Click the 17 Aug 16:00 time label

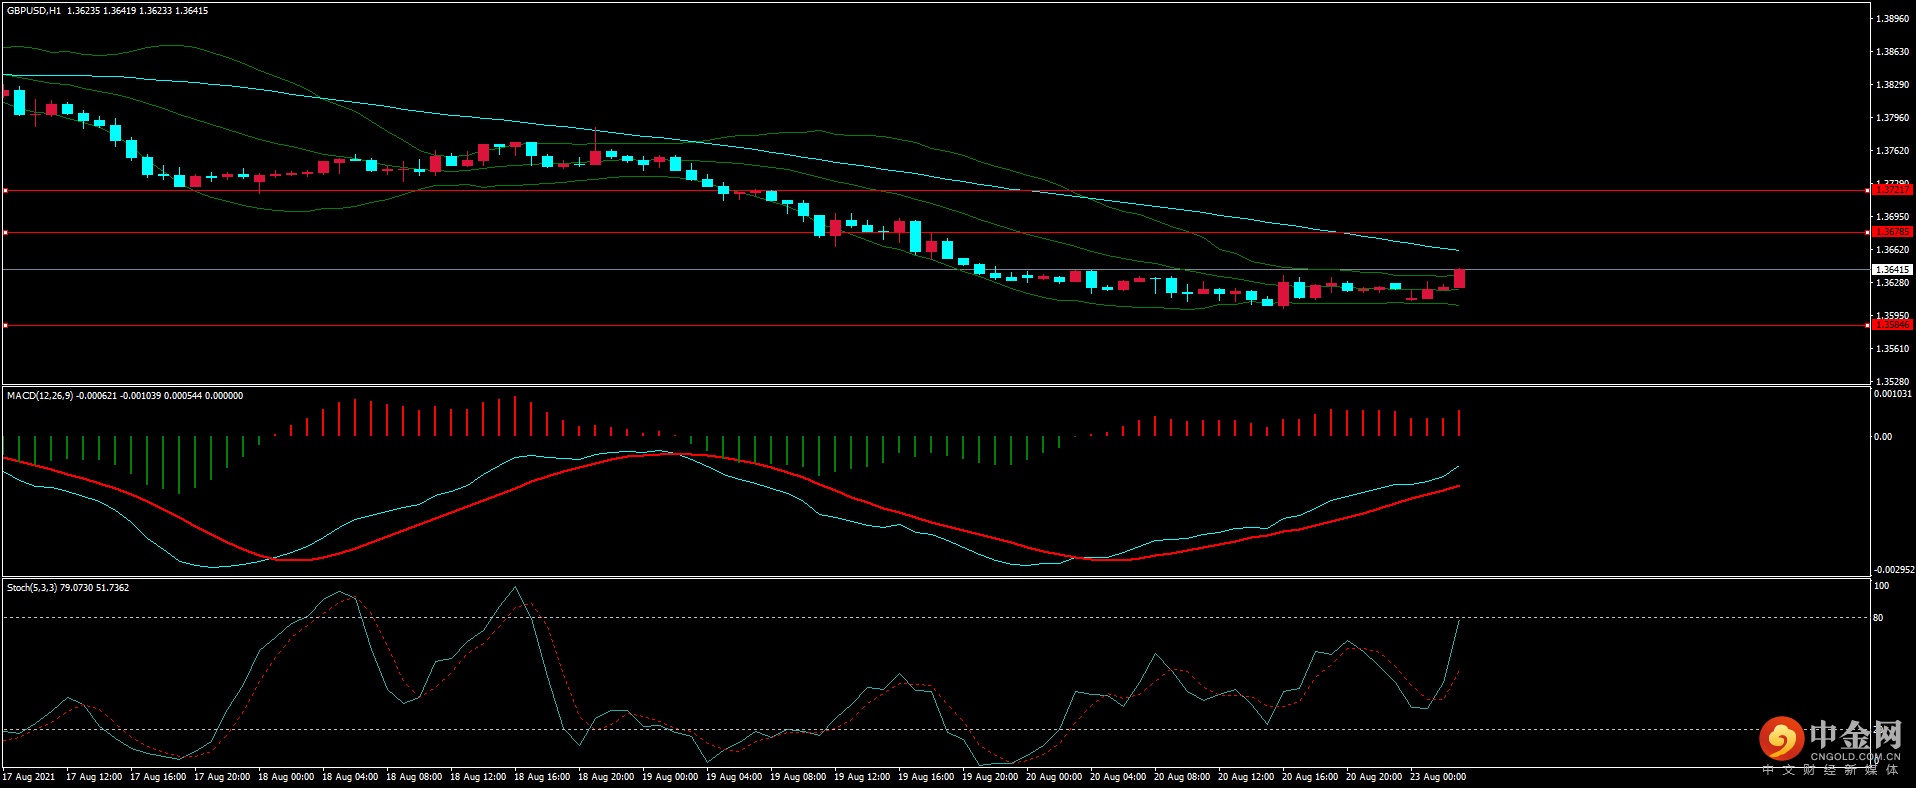[158, 777]
